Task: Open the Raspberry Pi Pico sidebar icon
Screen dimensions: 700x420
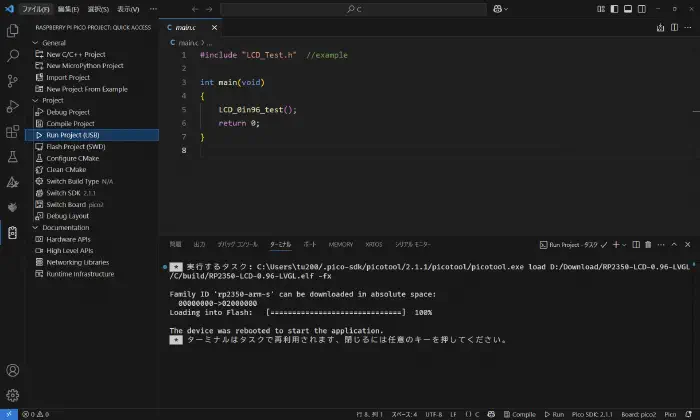Action: click(13, 233)
